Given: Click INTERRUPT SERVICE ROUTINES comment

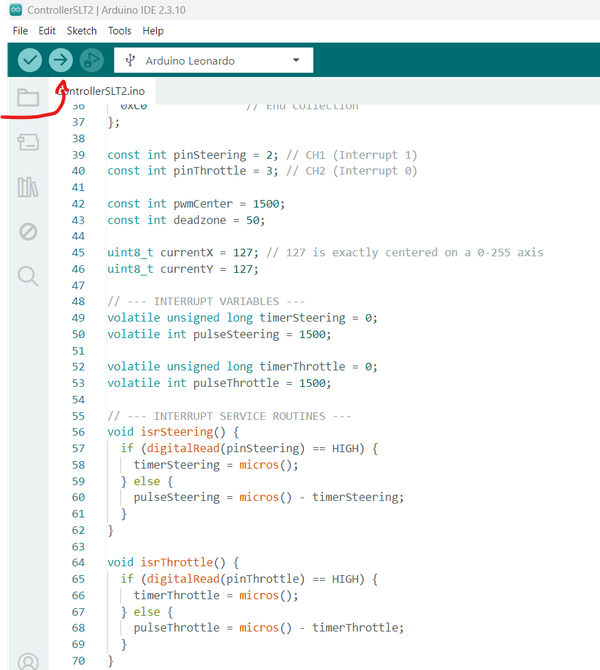Looking at the screenshot, I should (229, 416).
